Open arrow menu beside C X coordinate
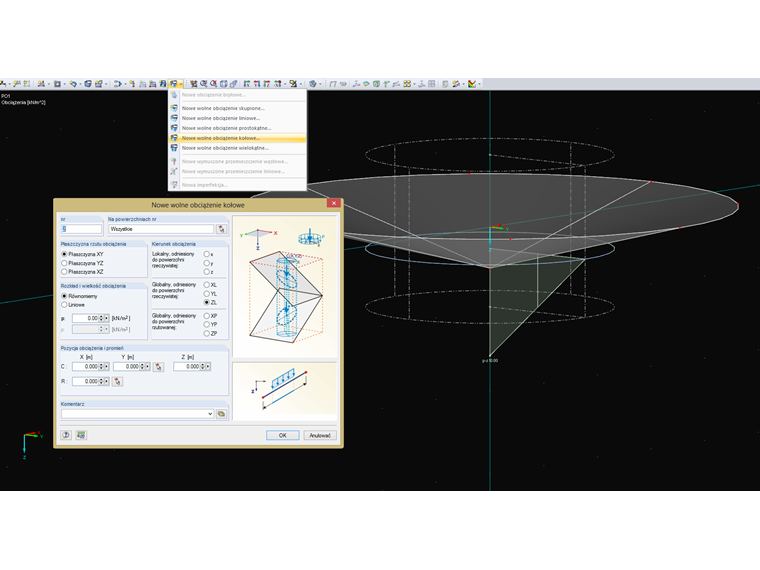760x570 pixels. click(107, 367)
